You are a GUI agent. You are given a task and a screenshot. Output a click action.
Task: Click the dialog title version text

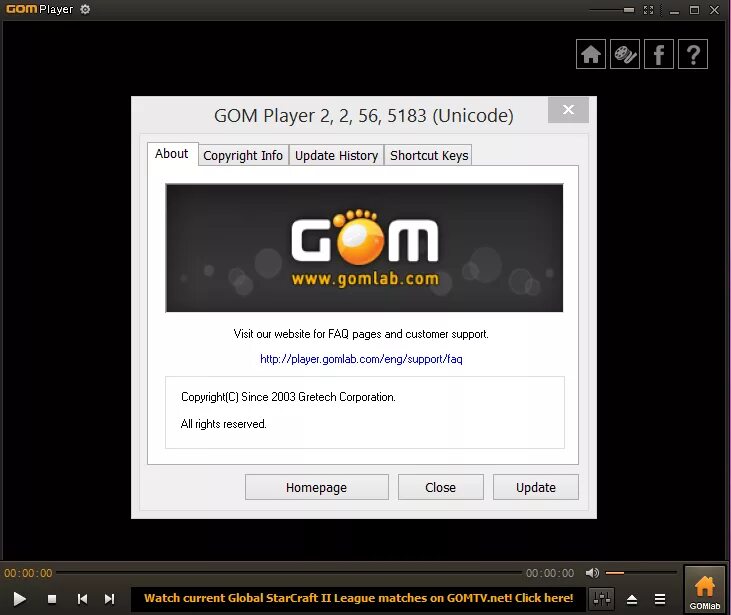point(364,116)
